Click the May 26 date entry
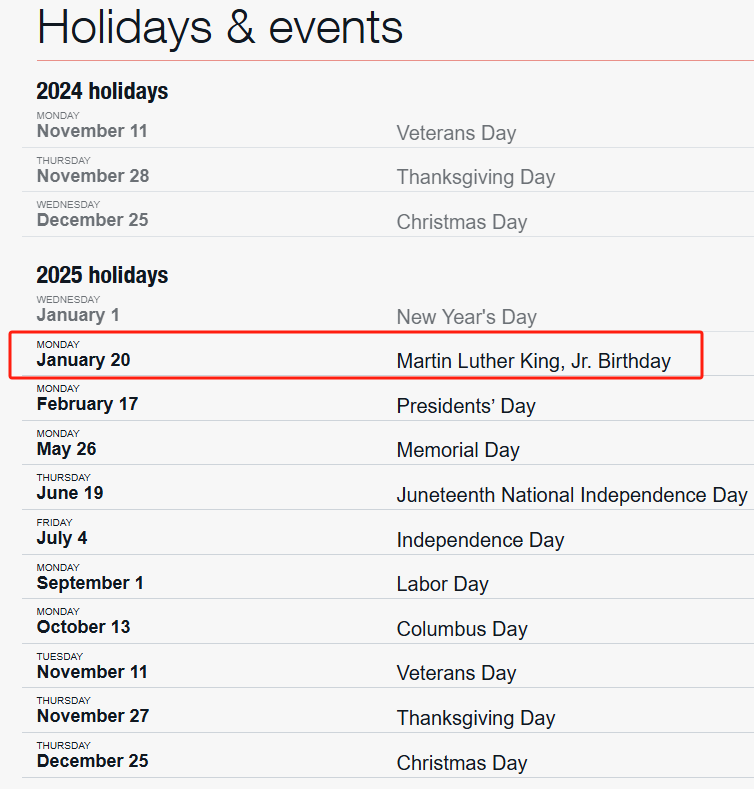Screen dimensions: 754x789 click(67, 449)
